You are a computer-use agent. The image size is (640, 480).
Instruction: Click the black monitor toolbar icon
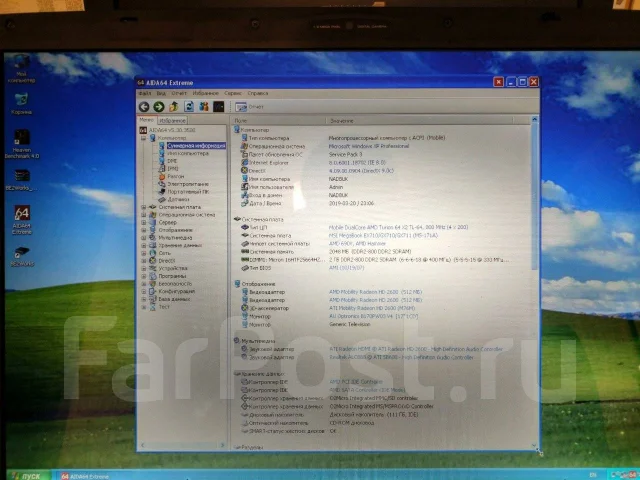219,107
